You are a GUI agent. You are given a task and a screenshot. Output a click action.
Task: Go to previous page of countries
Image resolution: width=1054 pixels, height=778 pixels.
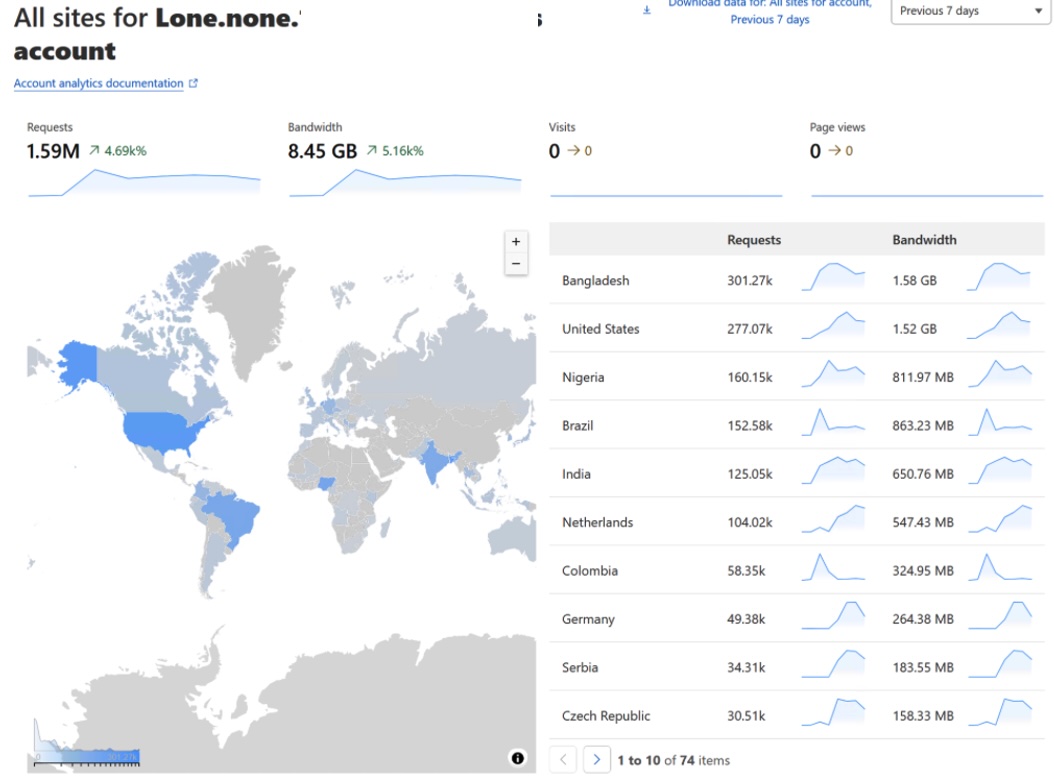tap(563, 760)
